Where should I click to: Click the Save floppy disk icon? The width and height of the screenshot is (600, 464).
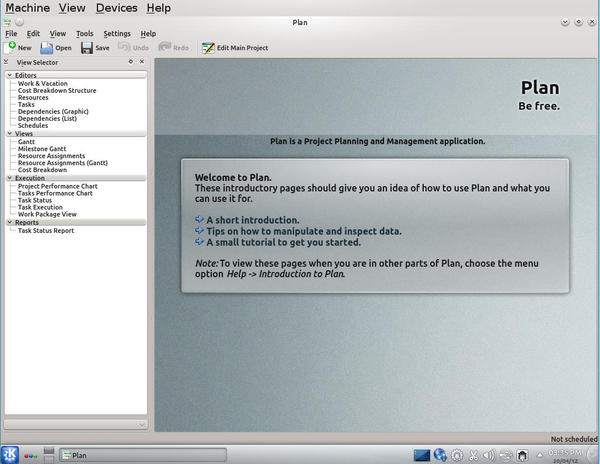(87, 48)
